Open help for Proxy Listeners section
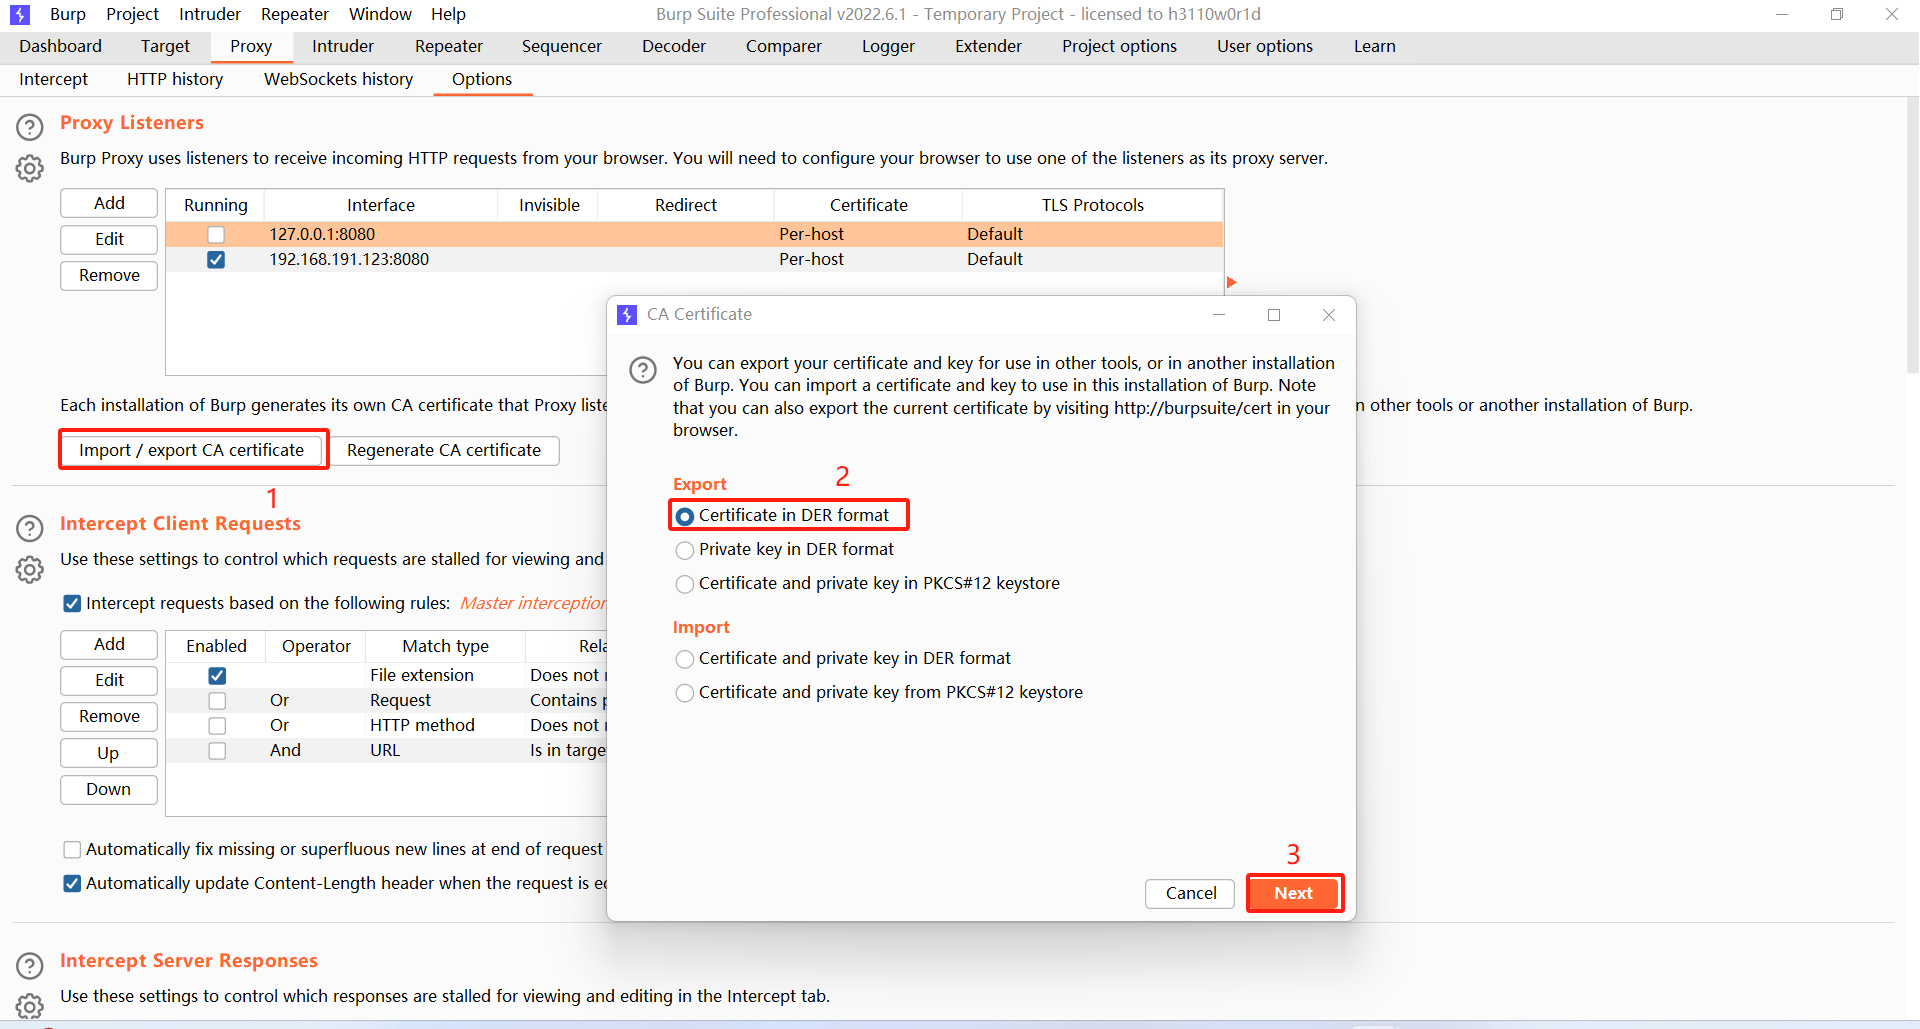 pos(30,127)
